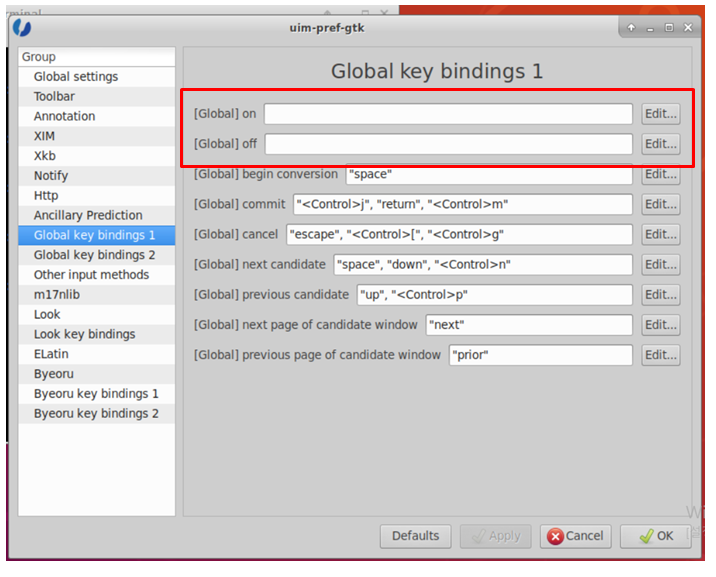
Task: Edit the commit key binding
Action: click(x=661, y=204)
